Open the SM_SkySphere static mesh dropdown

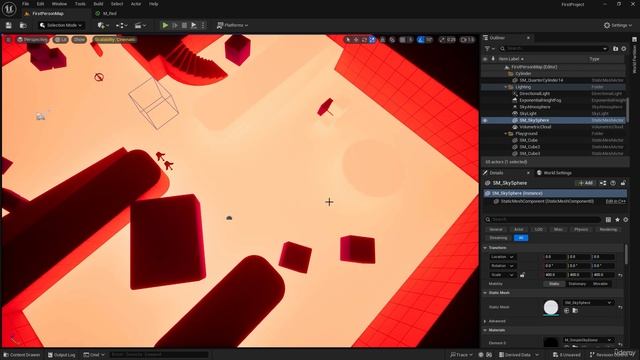588,303
